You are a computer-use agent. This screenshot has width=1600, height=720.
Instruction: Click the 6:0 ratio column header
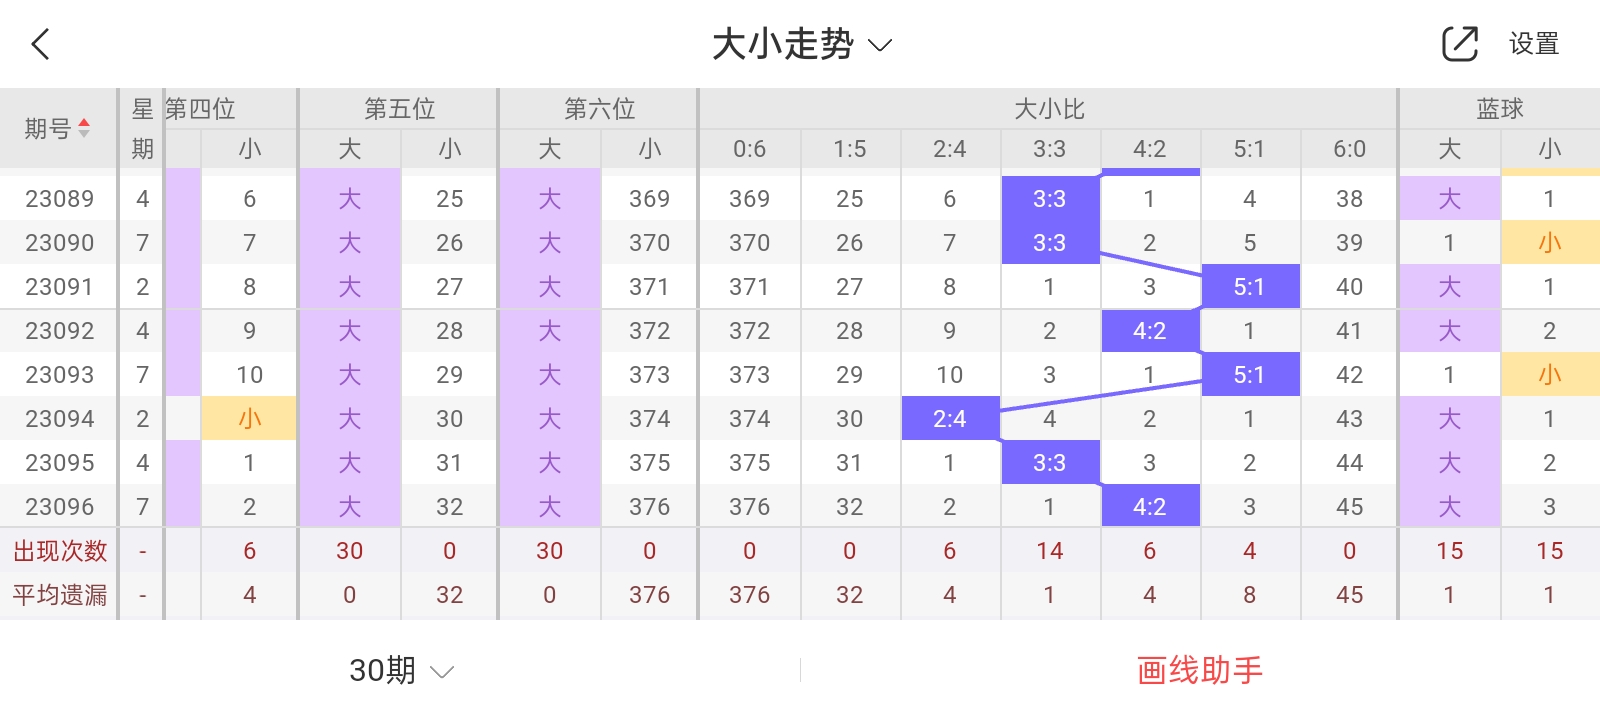(x=1349, y=149)
